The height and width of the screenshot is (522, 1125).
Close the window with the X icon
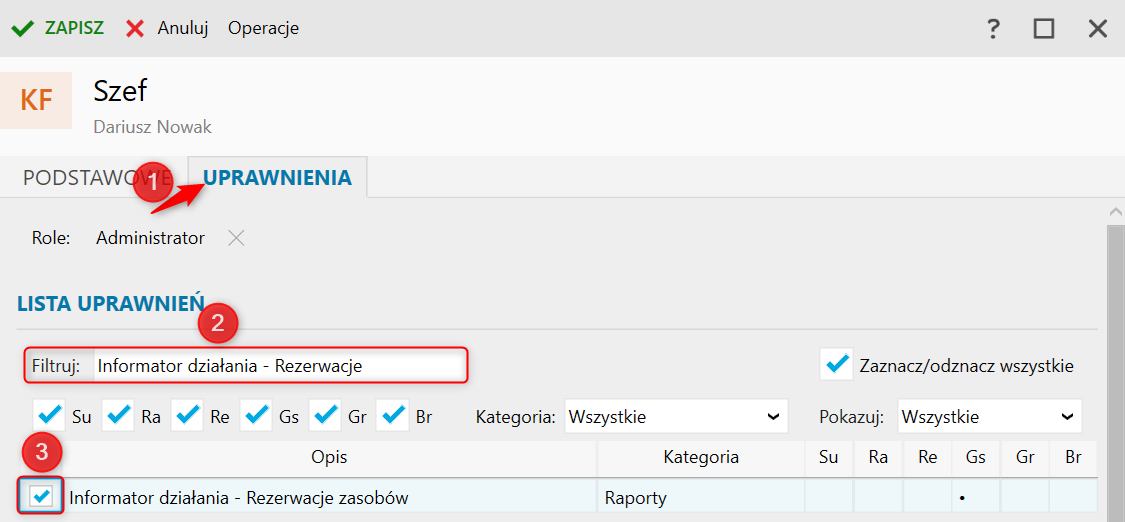pos(1098,29)
